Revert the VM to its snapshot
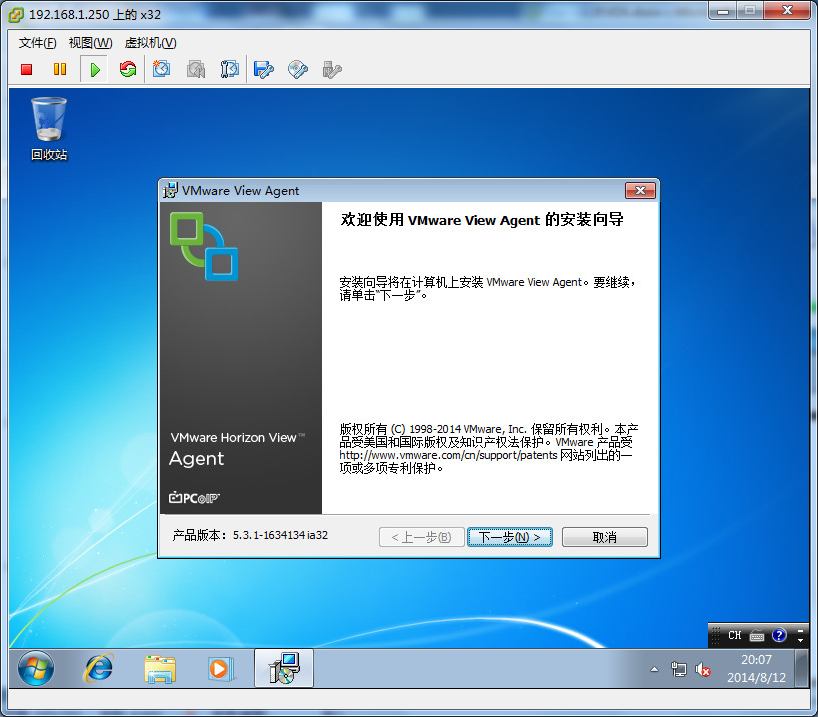 coord(196,69)
